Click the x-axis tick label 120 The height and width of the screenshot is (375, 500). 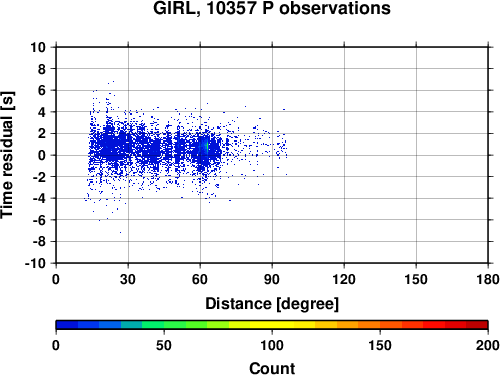tap(344, 279)
